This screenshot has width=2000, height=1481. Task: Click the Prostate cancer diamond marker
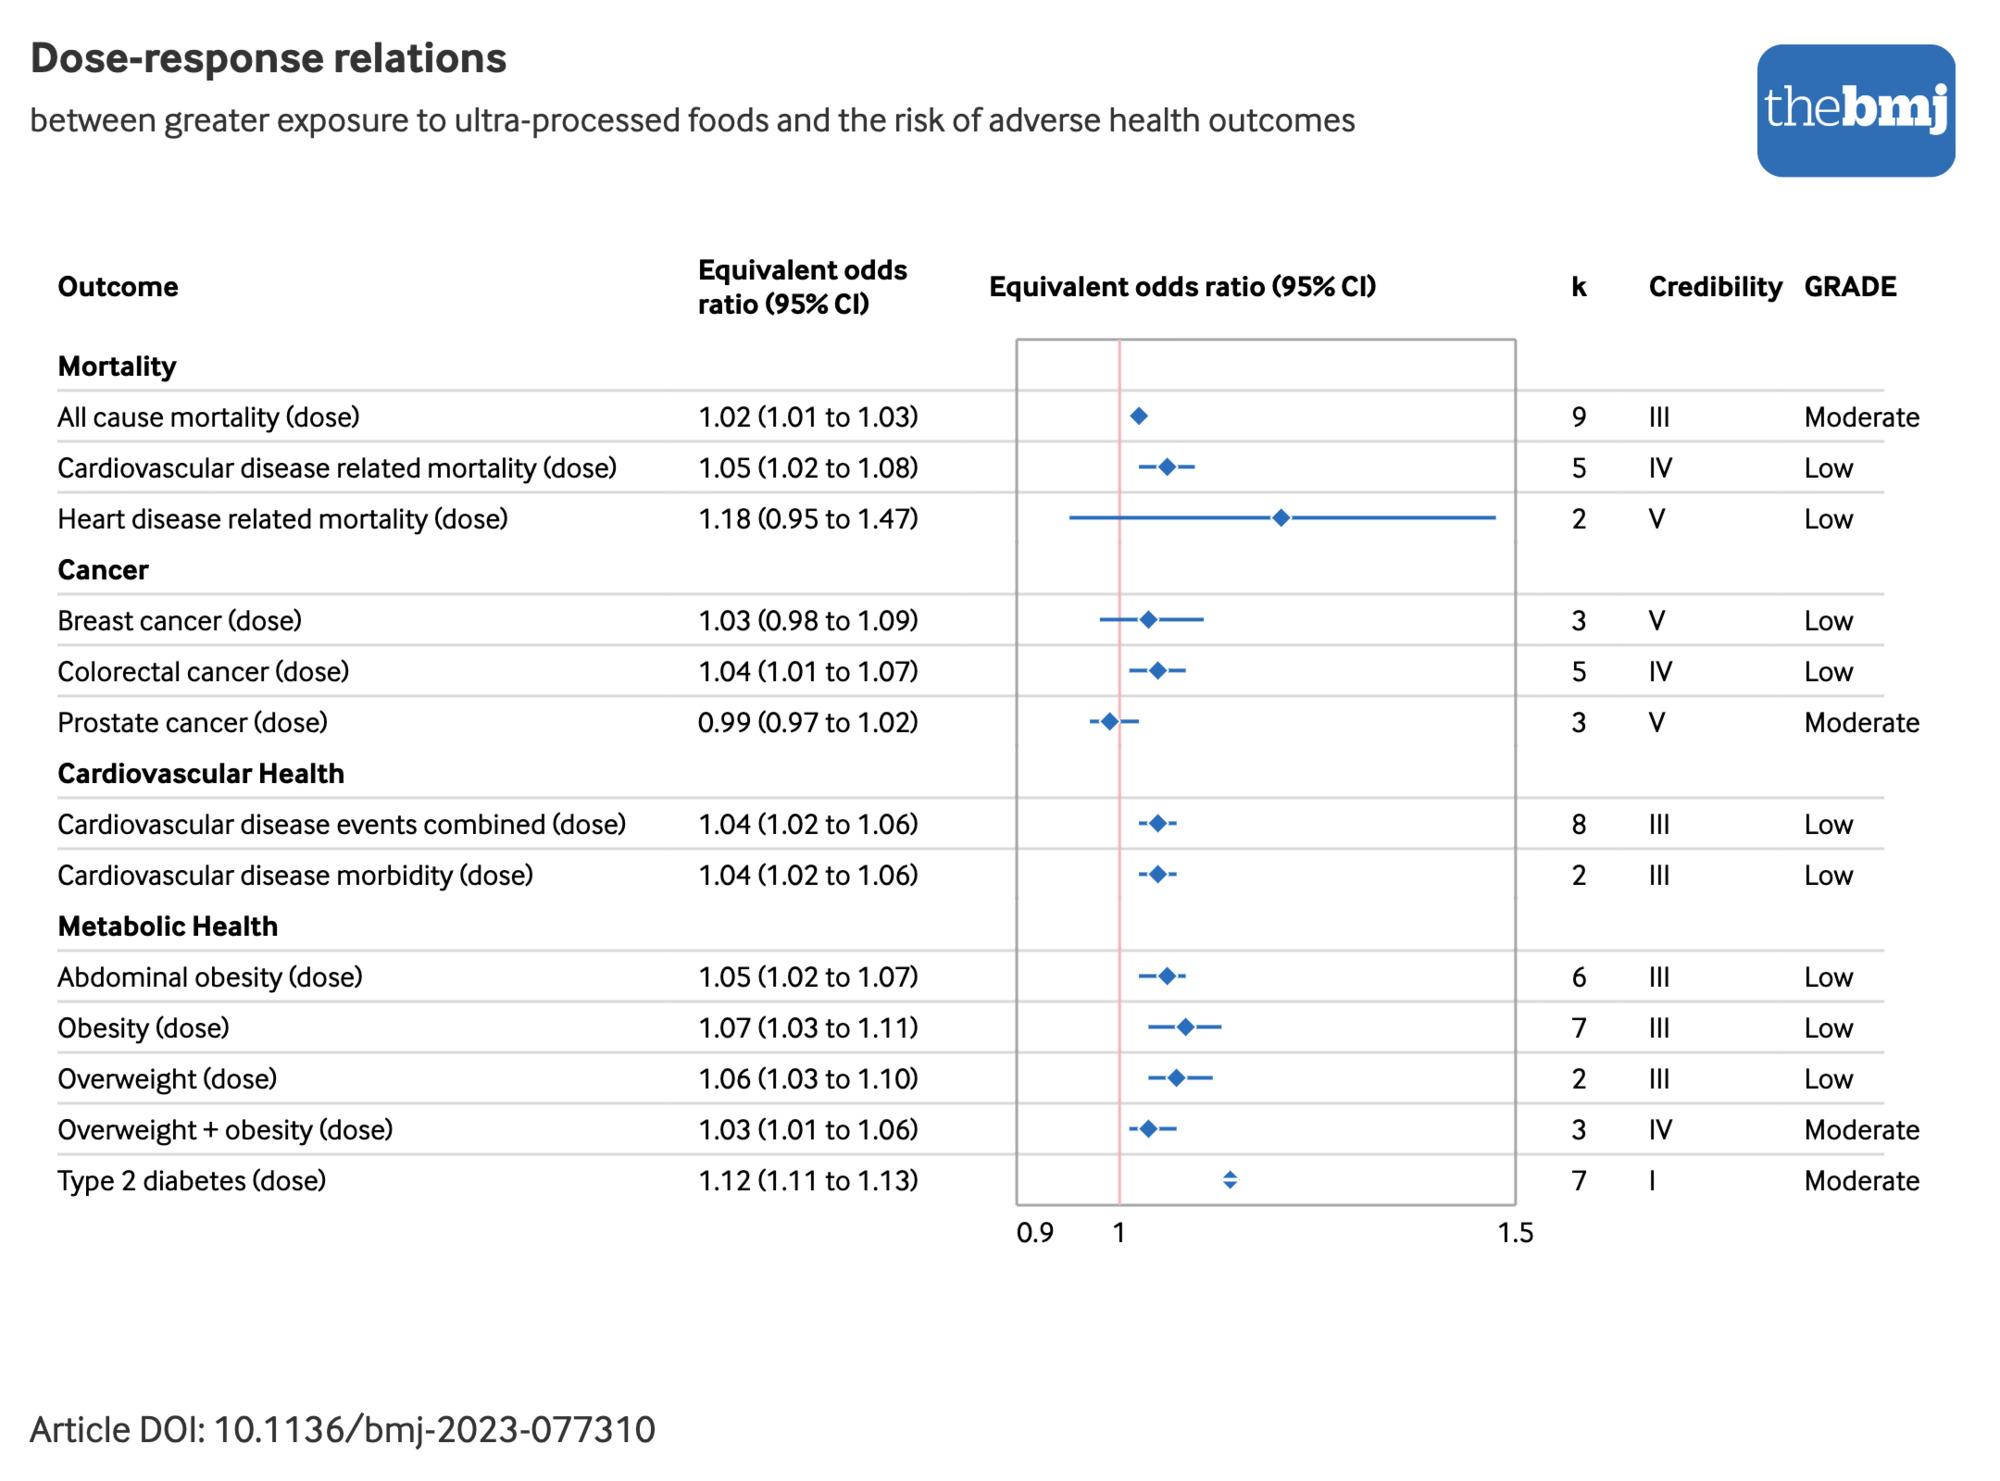point(1109,722)
